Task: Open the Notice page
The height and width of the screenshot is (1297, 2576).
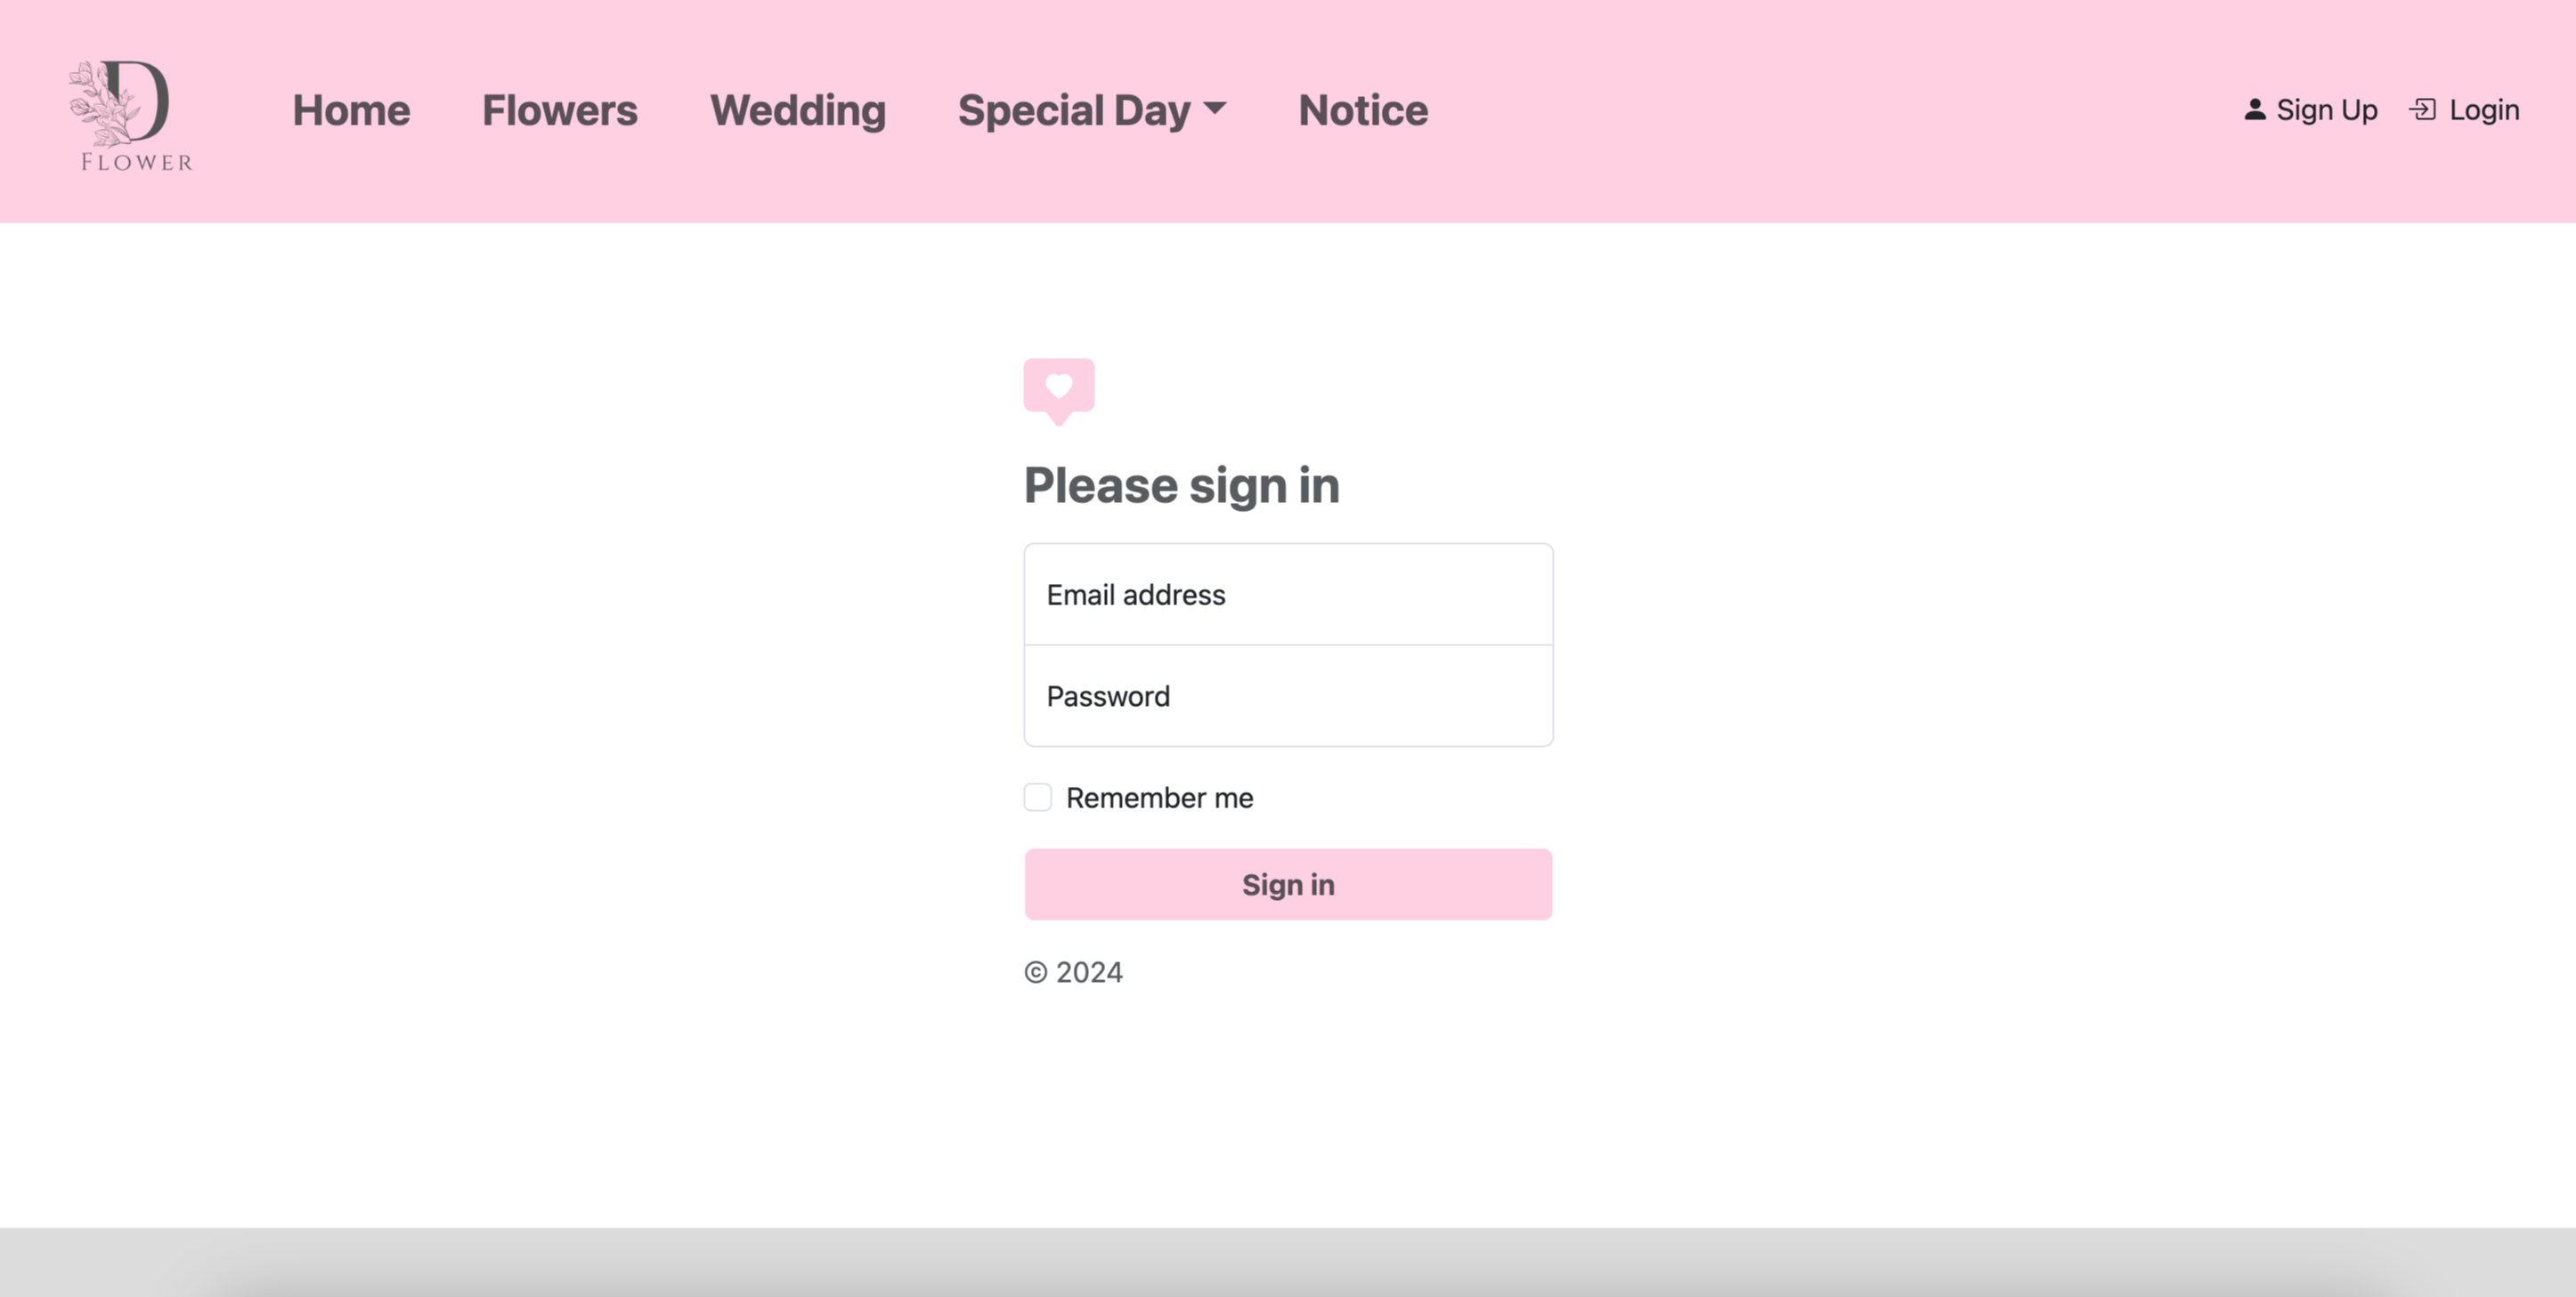Action: click(x=1362, y=110)
